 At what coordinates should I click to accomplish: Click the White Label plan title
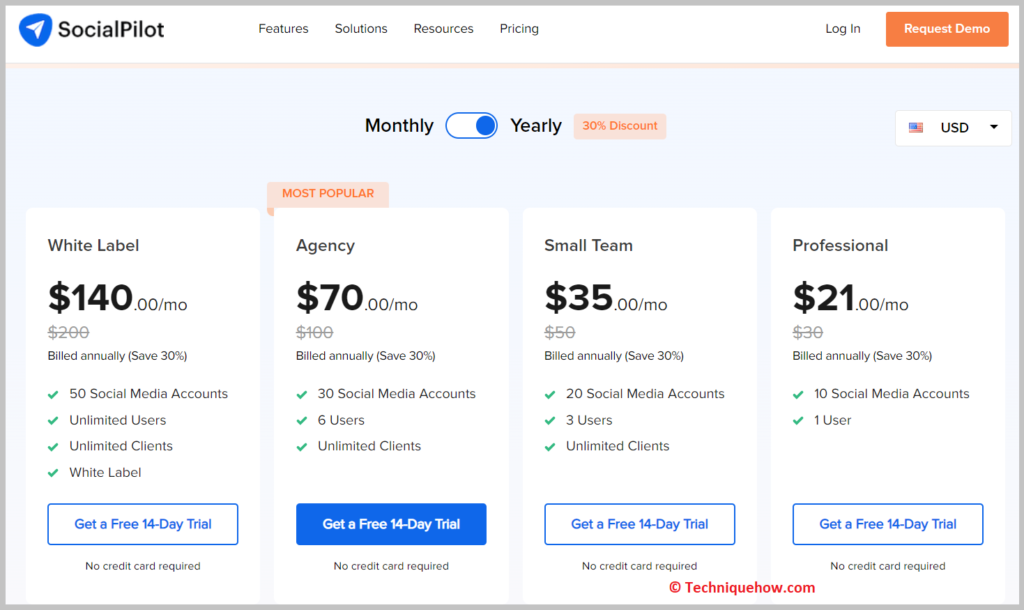[x=93, y=246]
